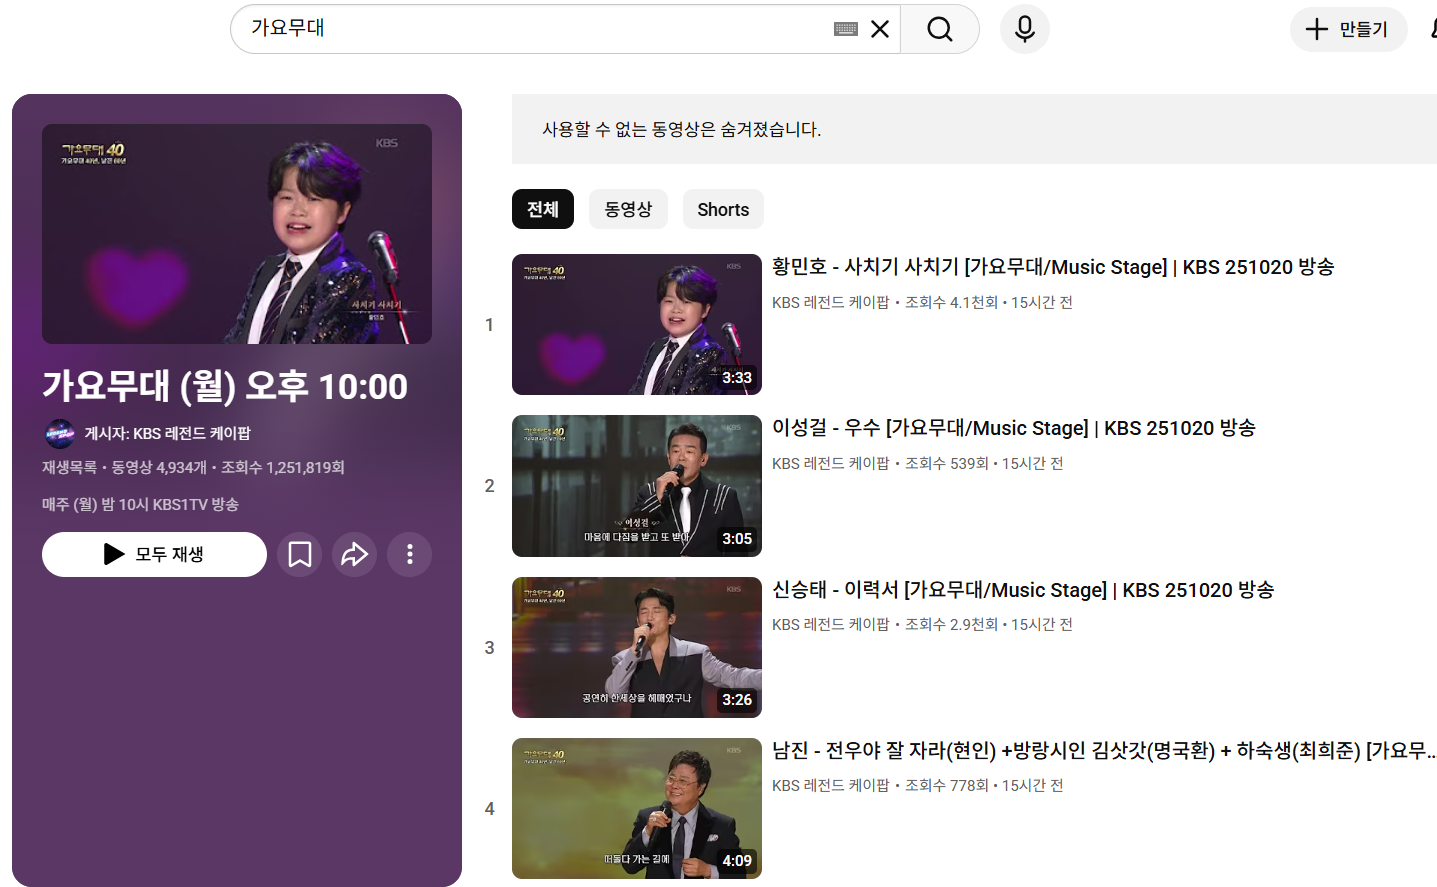Open channel name under 남진 video

tap(831, 785)
